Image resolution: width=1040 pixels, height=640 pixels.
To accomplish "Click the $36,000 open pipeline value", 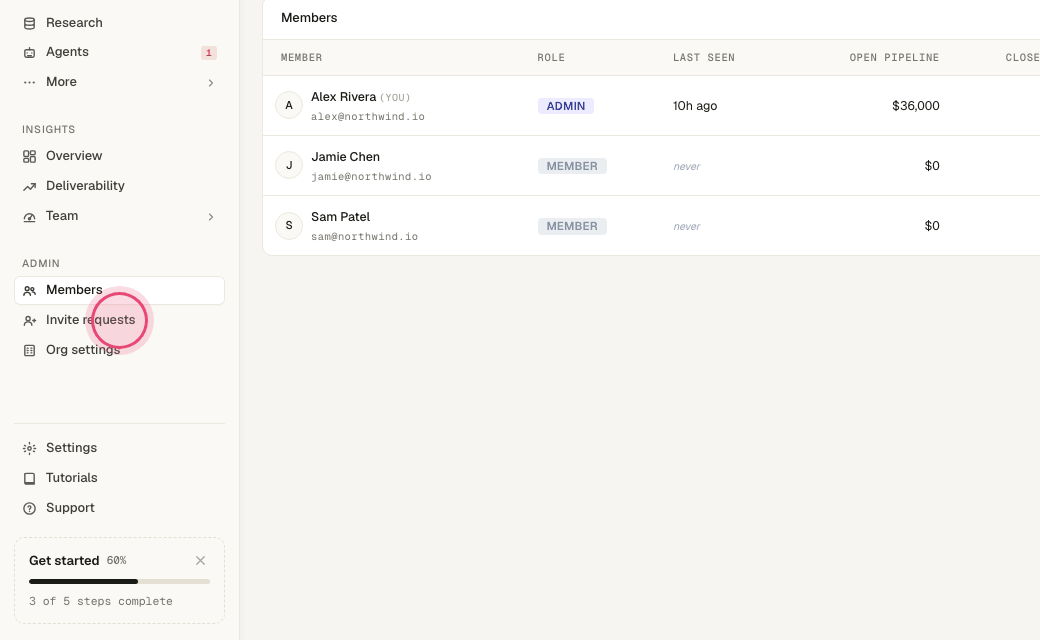I will click(x=915, y=105).
